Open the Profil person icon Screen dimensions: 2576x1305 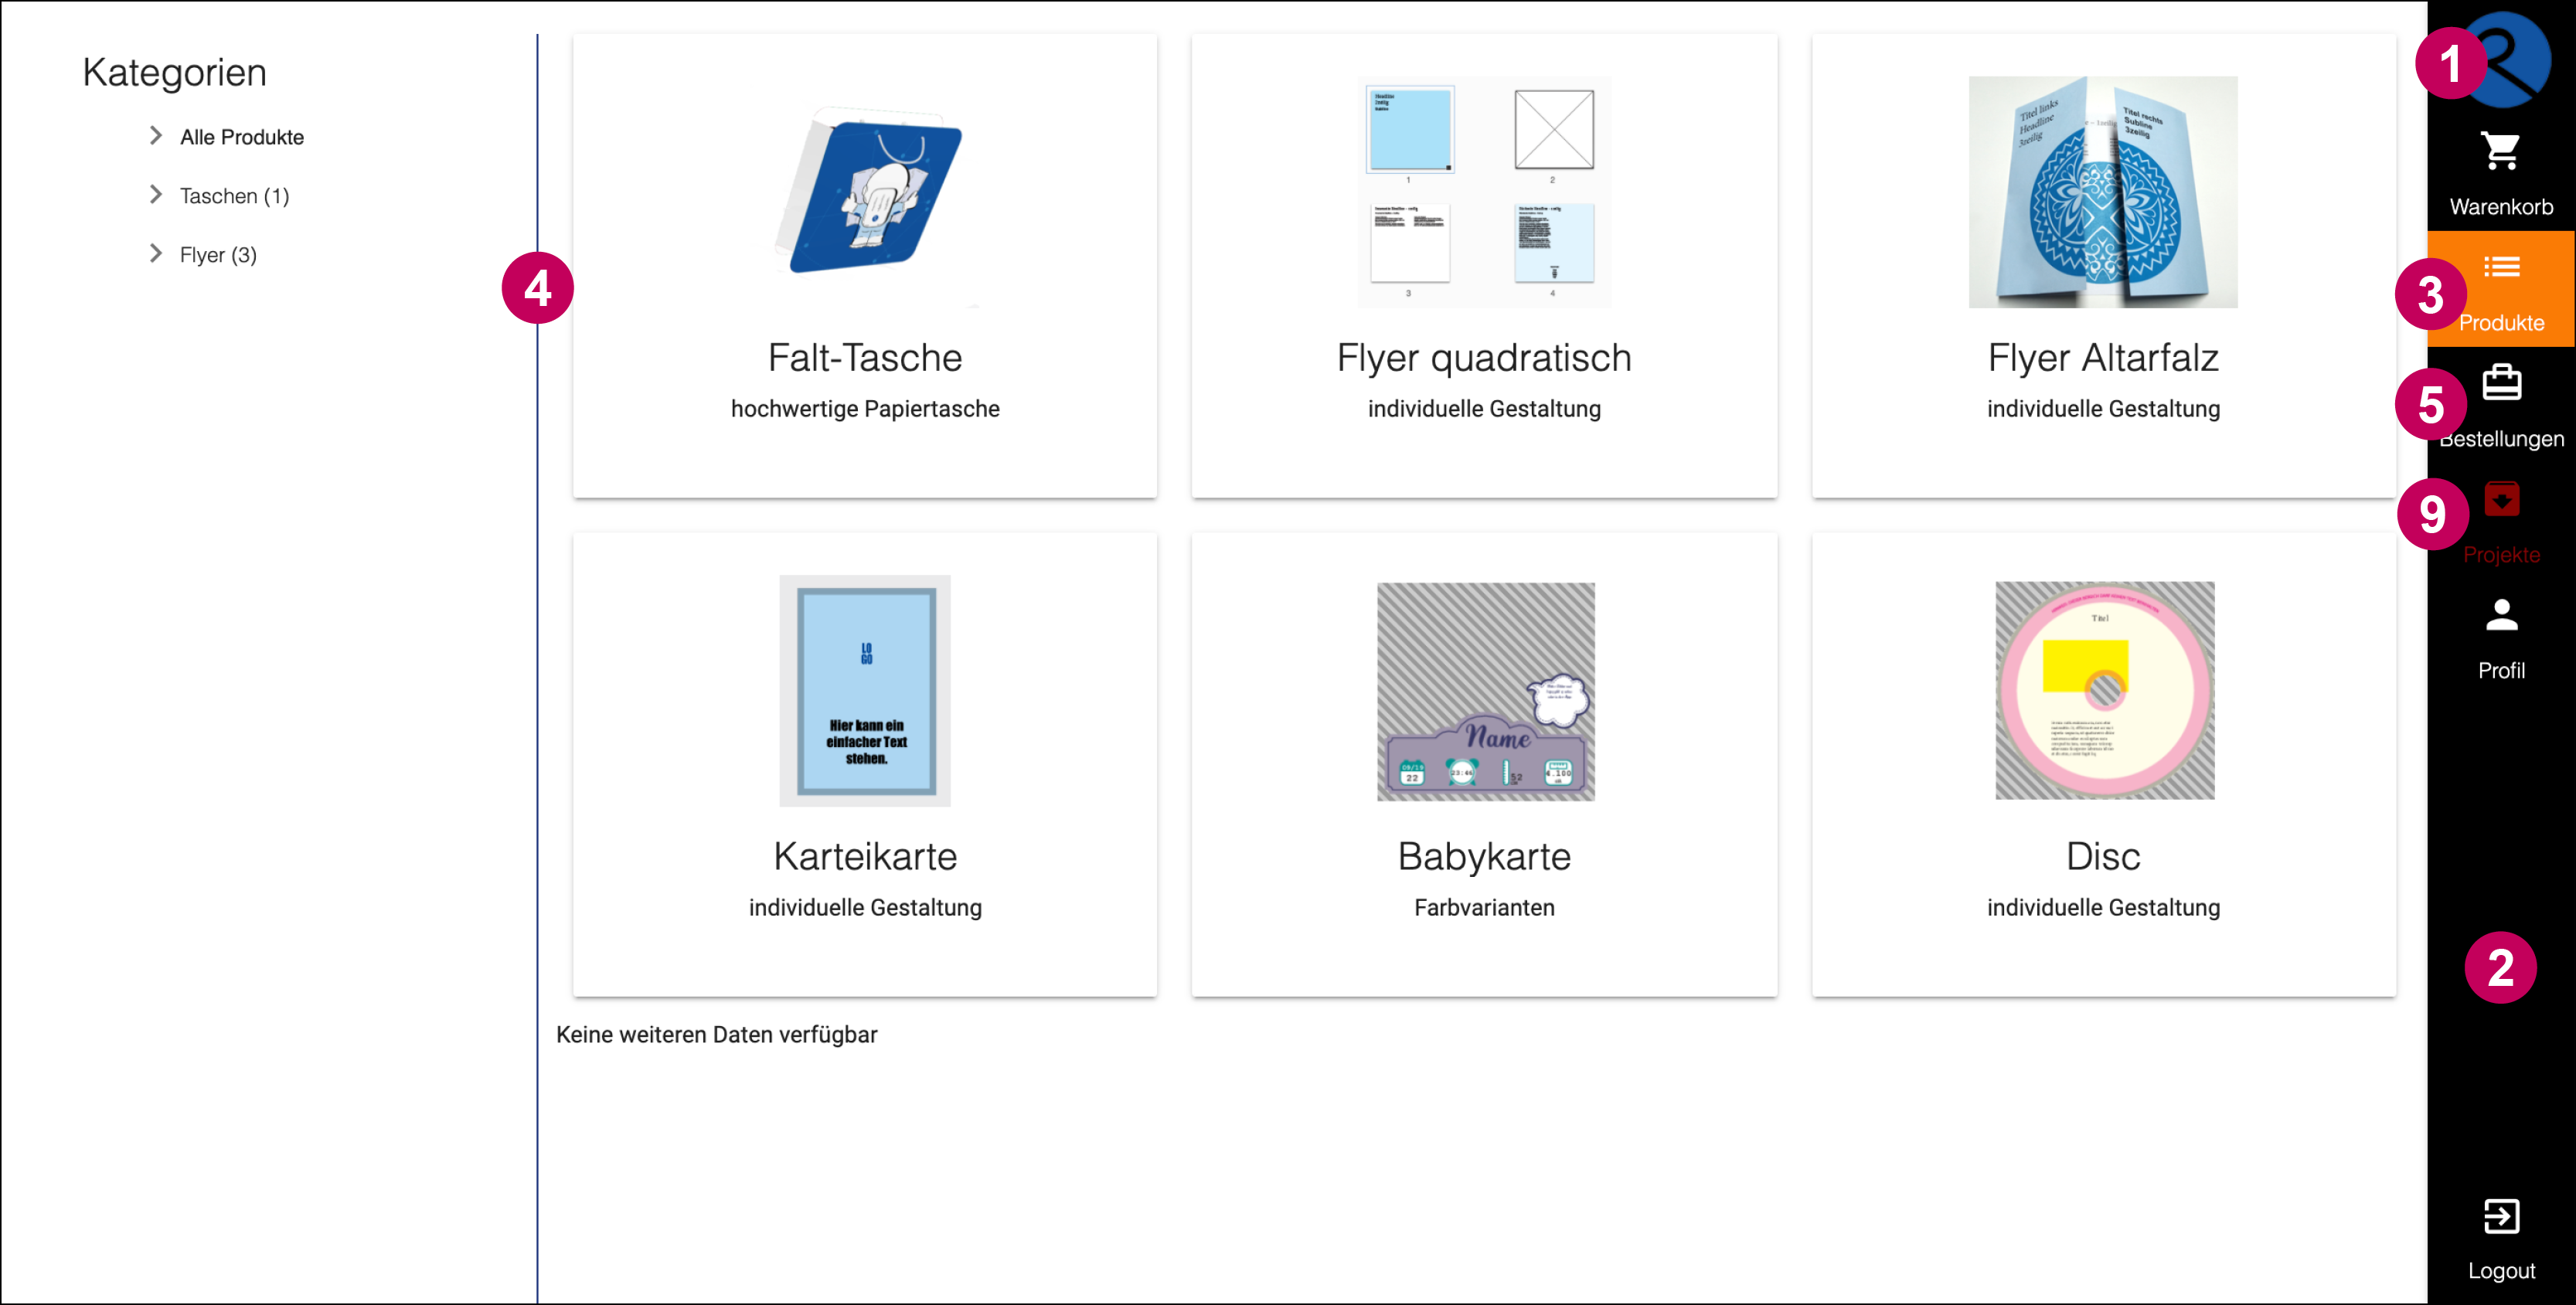(2501, 615)
